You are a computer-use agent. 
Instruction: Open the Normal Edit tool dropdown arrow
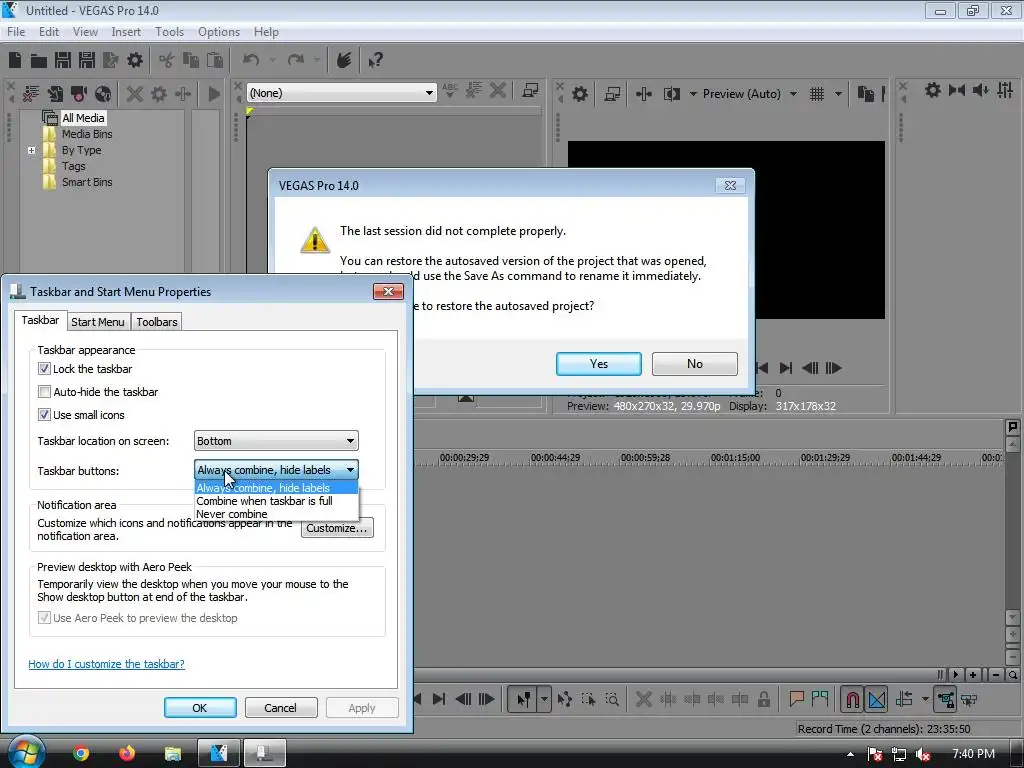point(544,699)
